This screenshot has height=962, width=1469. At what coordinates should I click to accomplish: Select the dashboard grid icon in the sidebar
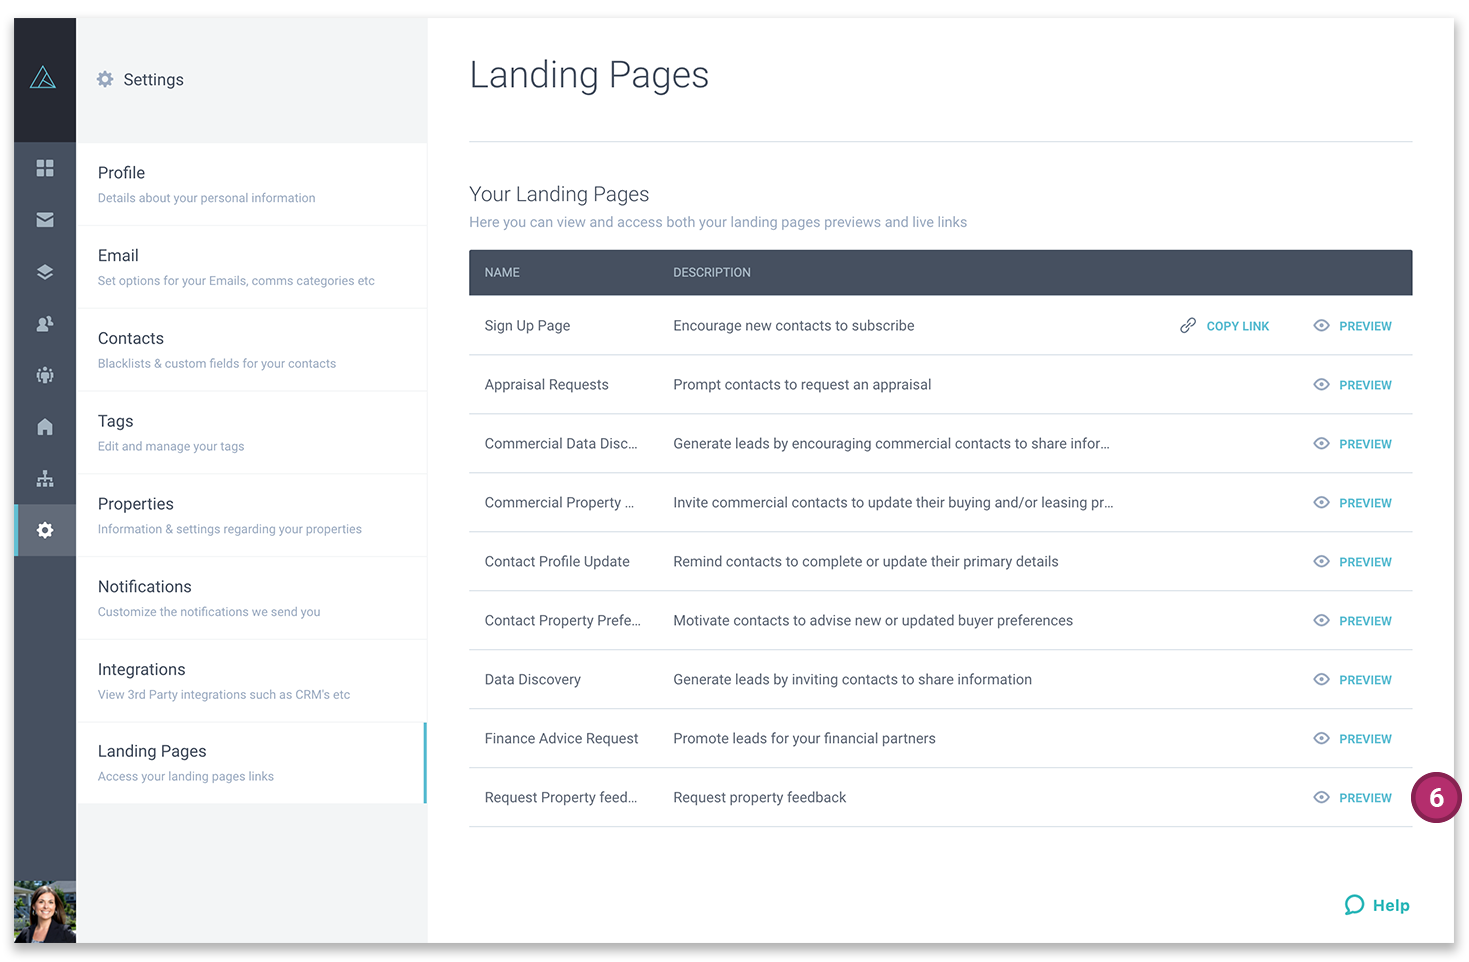click(x=44, y=168)
